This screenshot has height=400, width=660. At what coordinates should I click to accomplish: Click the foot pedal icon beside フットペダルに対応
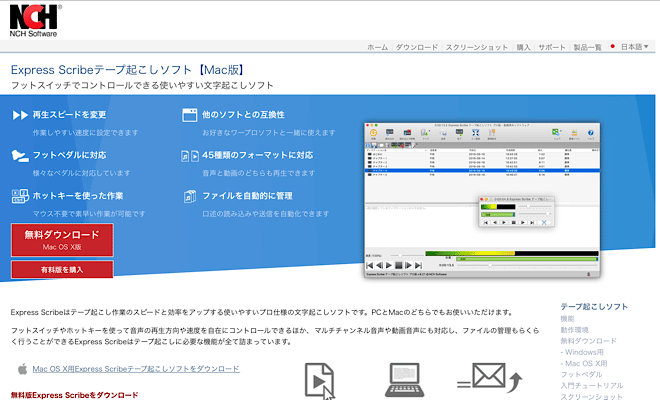(x=20, y=156)
